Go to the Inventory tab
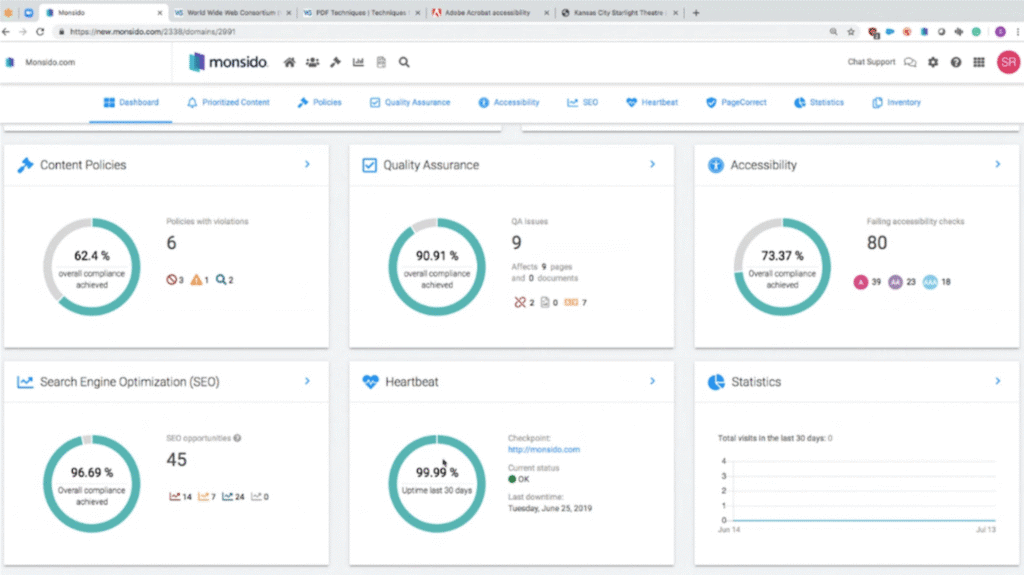Screen dimensions: 1024x575 (896, 102)
